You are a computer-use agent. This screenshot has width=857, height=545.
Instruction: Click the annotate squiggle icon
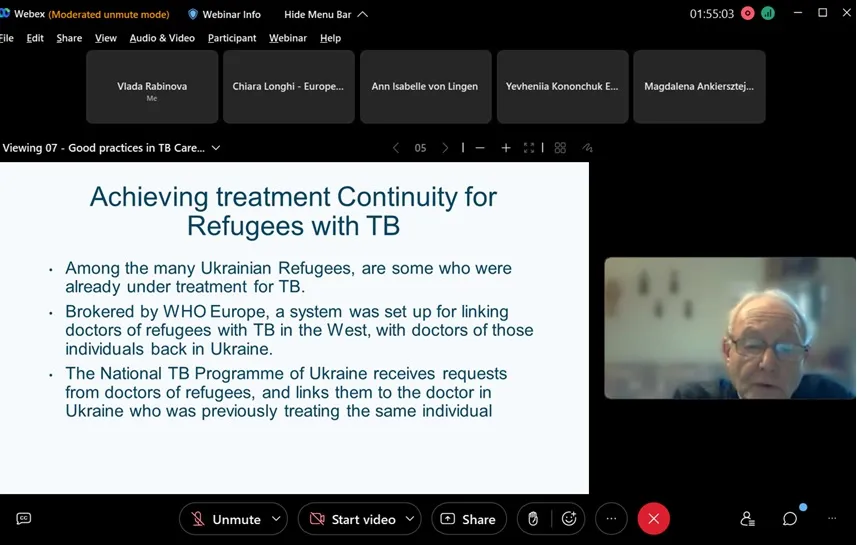(x=588, y=148)
